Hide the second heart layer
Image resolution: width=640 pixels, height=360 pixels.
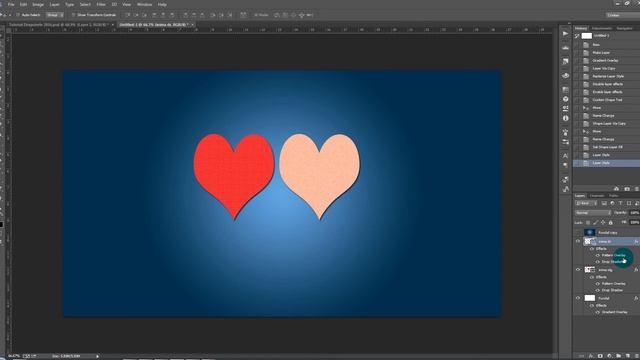[578, 270]
